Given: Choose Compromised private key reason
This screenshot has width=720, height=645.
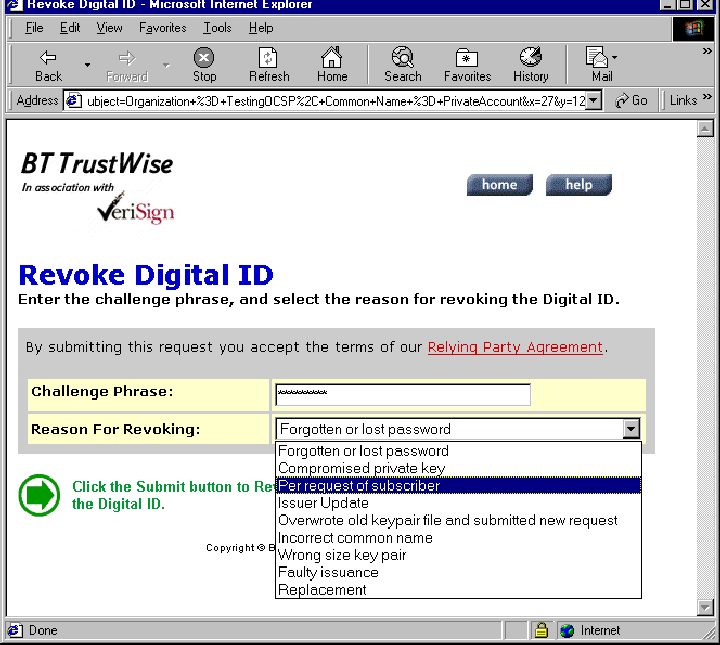Looking at the screenshot, I should (x=458, y=468).
